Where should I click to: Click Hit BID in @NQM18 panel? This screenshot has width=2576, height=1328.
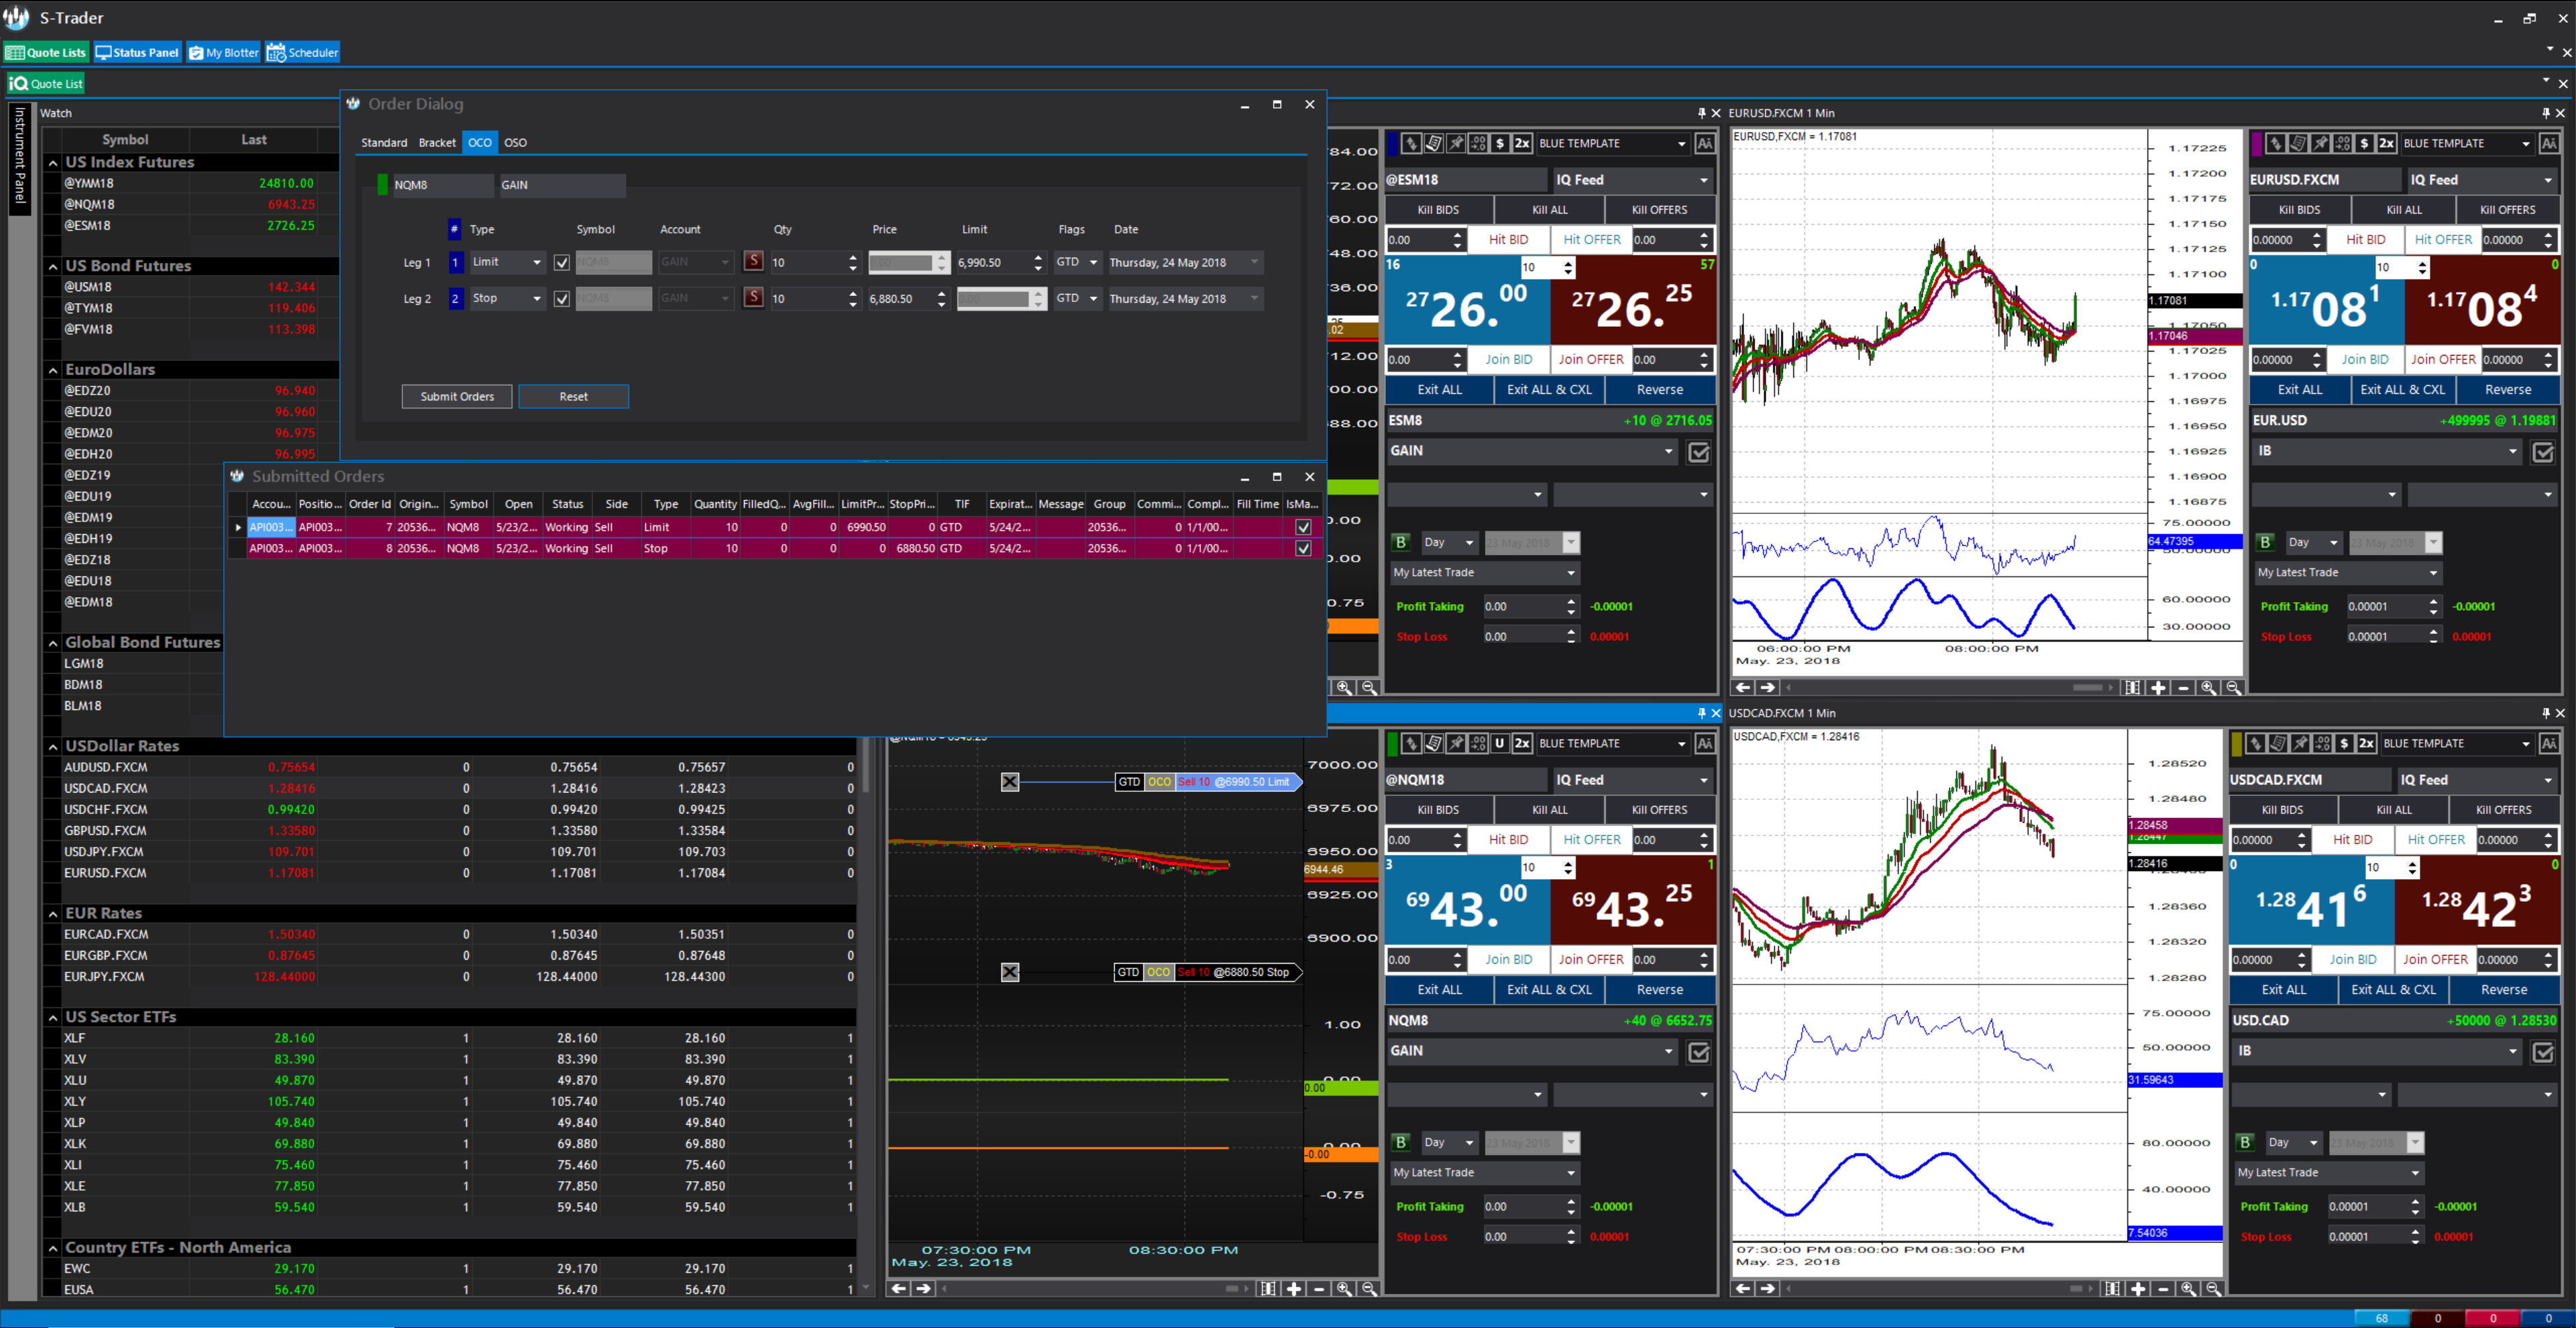1508,840
